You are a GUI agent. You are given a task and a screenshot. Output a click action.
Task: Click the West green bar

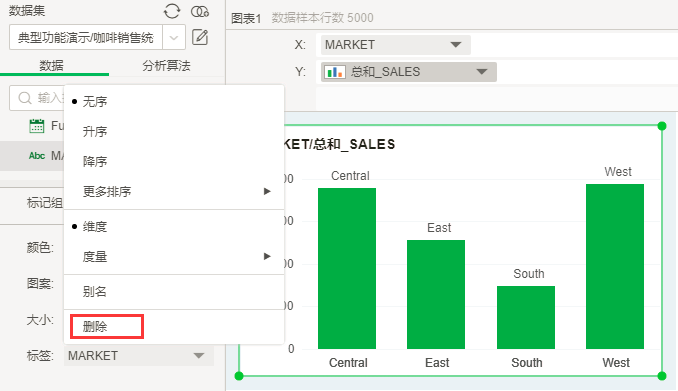[x=615, y=266]
